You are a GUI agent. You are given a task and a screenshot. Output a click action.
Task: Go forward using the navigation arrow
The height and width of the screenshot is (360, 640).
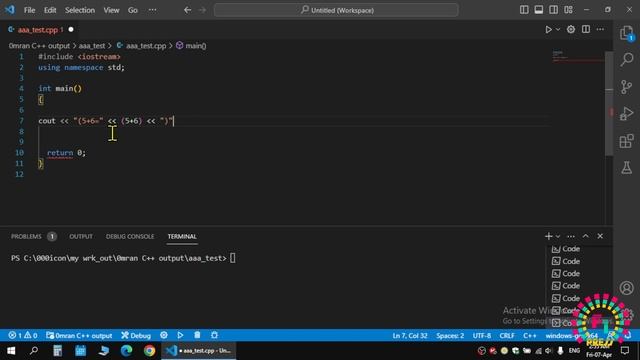click(x=202, y=10)
